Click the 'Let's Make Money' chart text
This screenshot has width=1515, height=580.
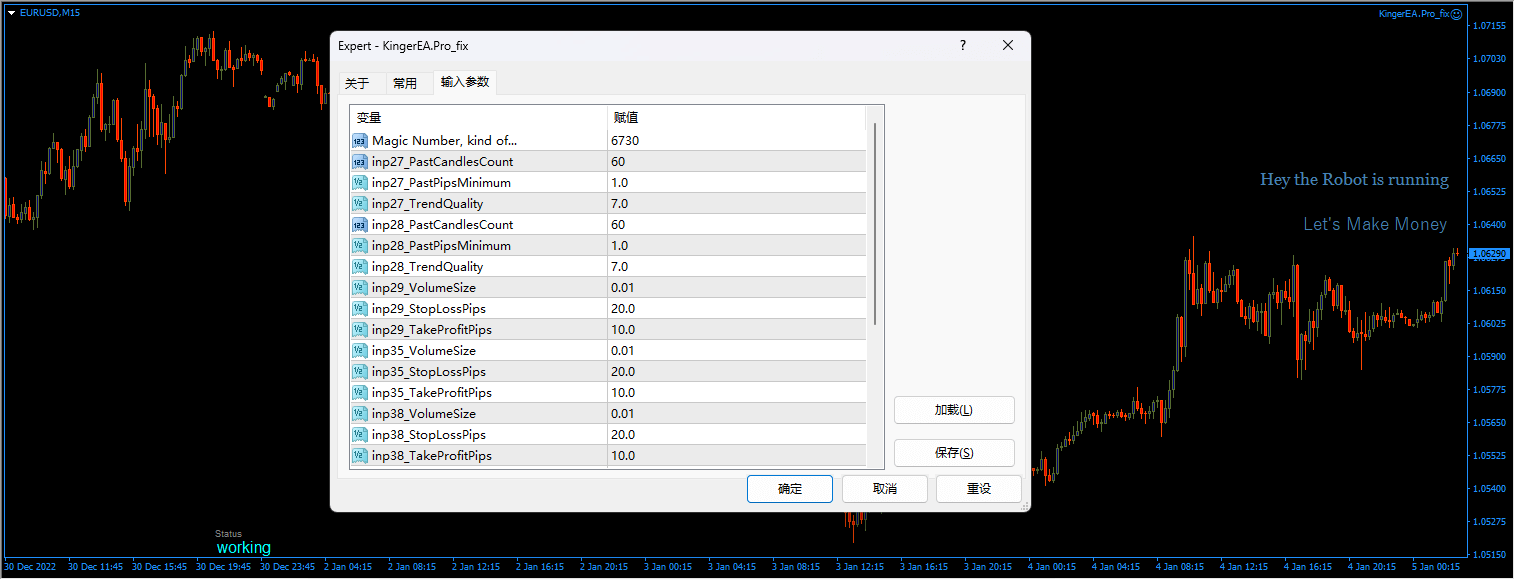tap(1375, 225)
